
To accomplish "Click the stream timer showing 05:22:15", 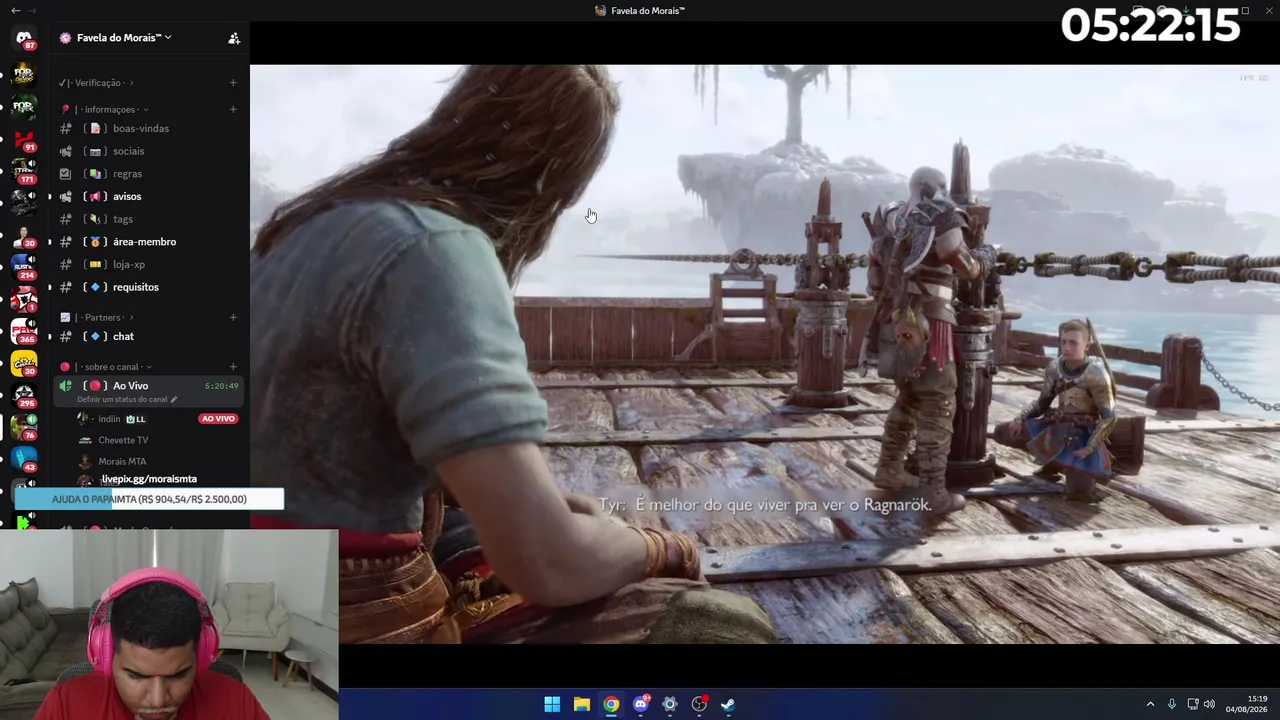I will tap(1150, 25).
